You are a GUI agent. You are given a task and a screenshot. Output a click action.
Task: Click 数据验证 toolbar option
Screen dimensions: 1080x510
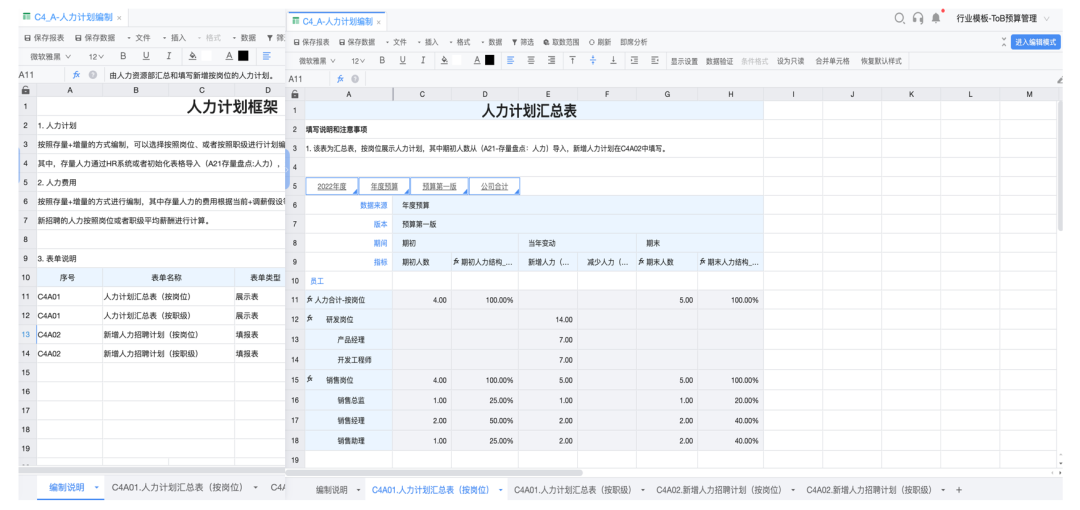click(720, 61)
